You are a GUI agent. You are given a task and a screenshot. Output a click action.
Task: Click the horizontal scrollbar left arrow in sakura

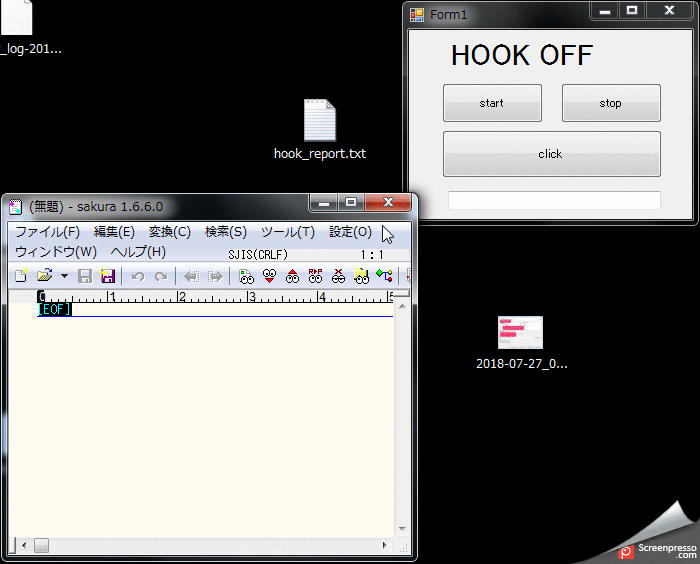pos(24,545)
